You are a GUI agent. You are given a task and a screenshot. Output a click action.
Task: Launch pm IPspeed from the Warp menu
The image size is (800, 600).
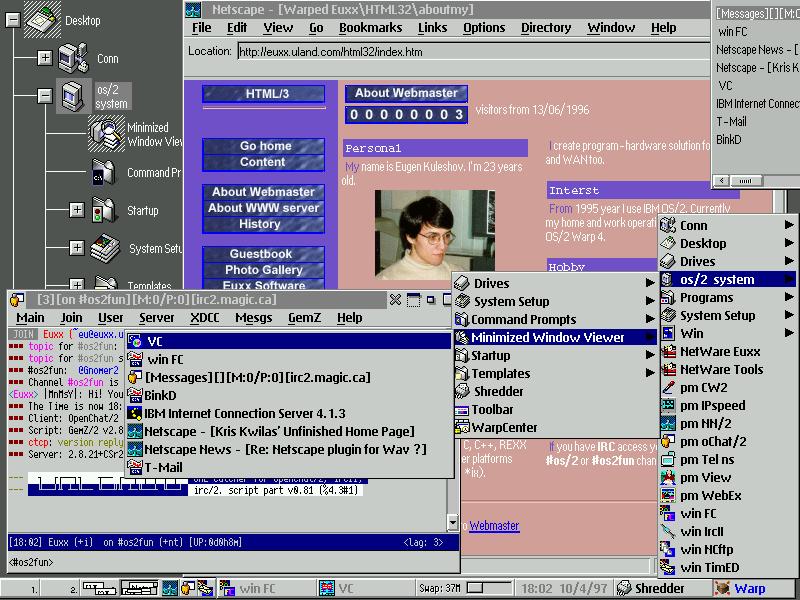click(x=712, y=405)
